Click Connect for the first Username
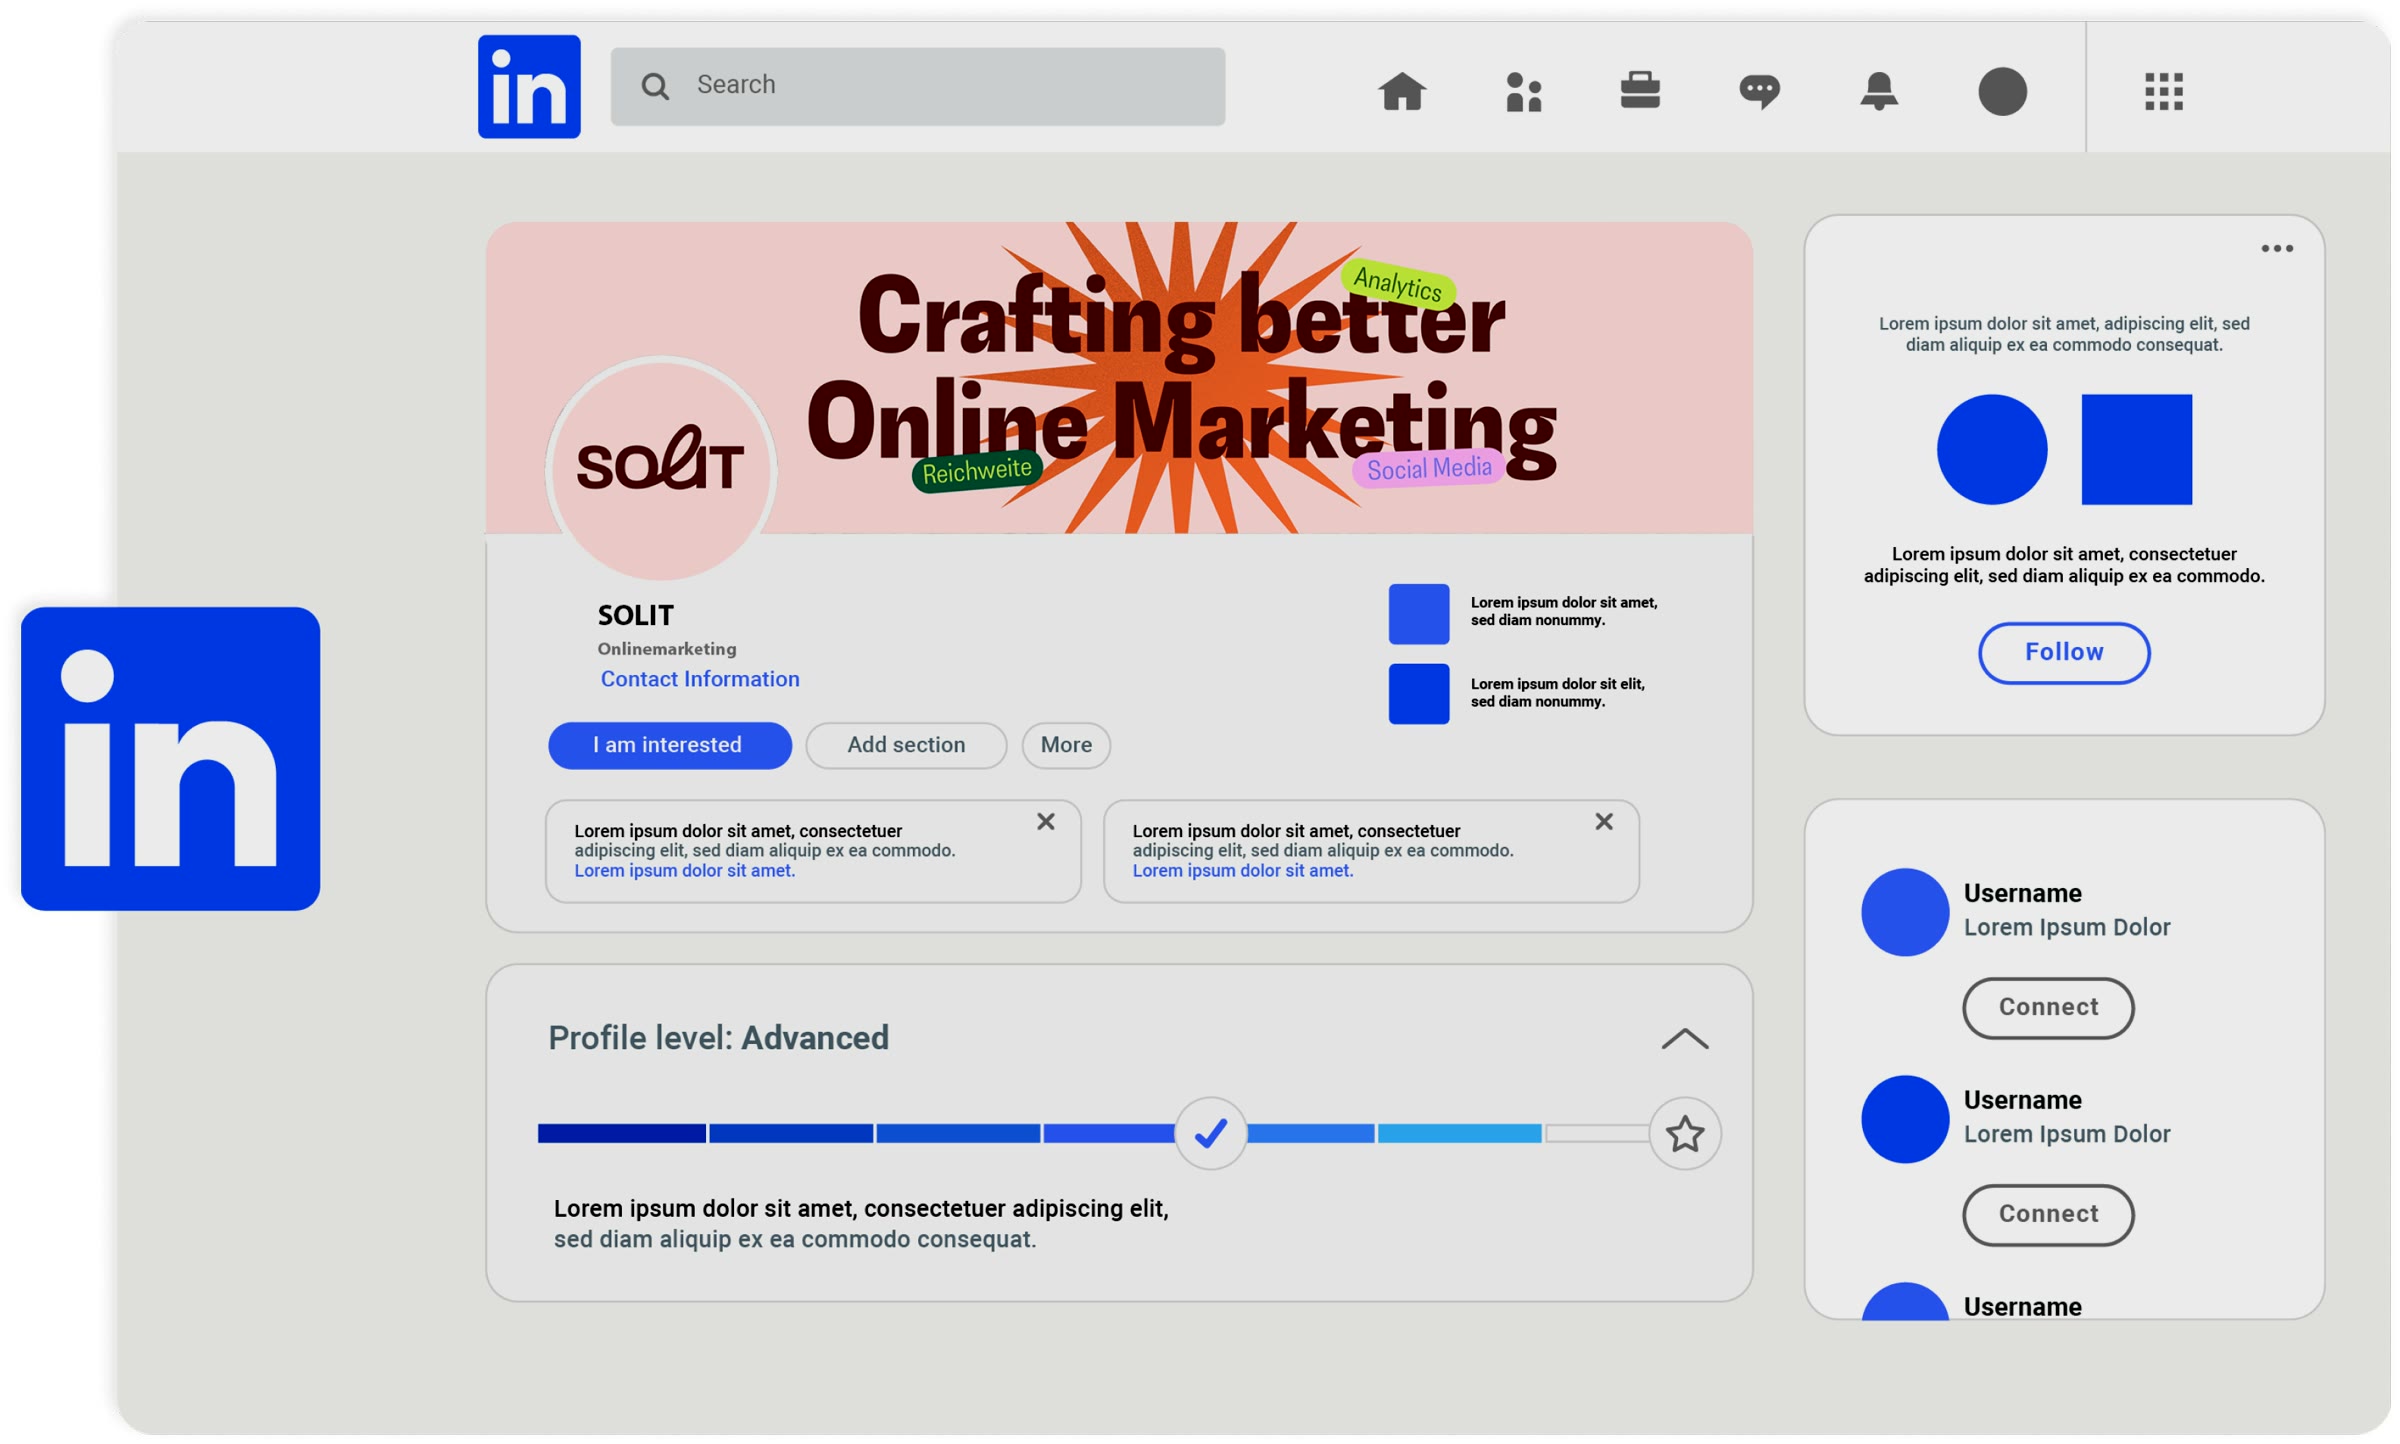 point(2048,1007)
